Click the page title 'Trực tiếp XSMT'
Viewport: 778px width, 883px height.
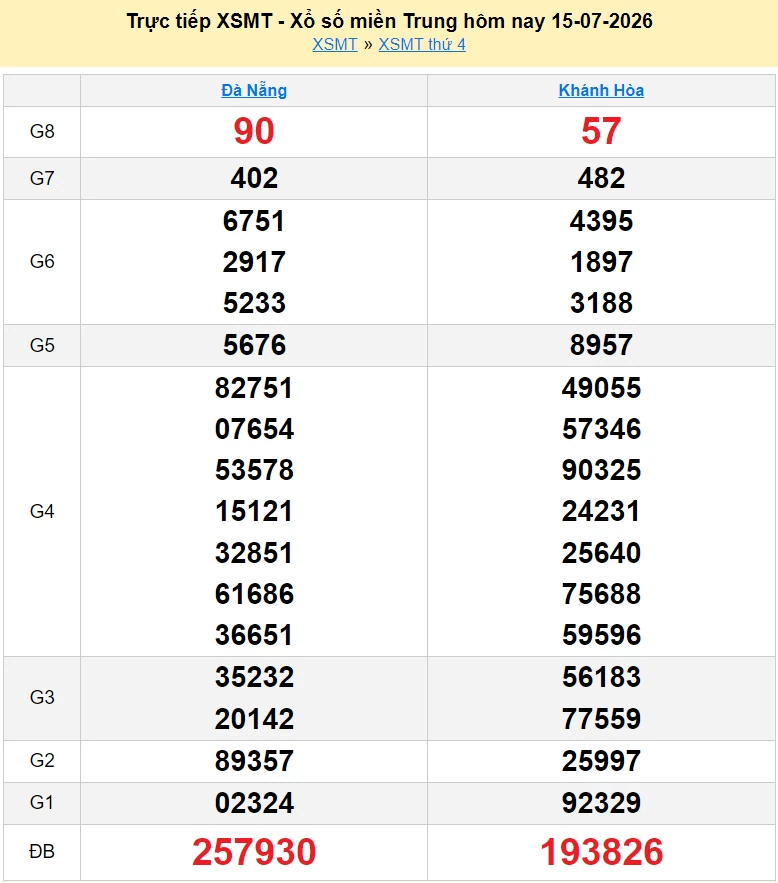199,21
